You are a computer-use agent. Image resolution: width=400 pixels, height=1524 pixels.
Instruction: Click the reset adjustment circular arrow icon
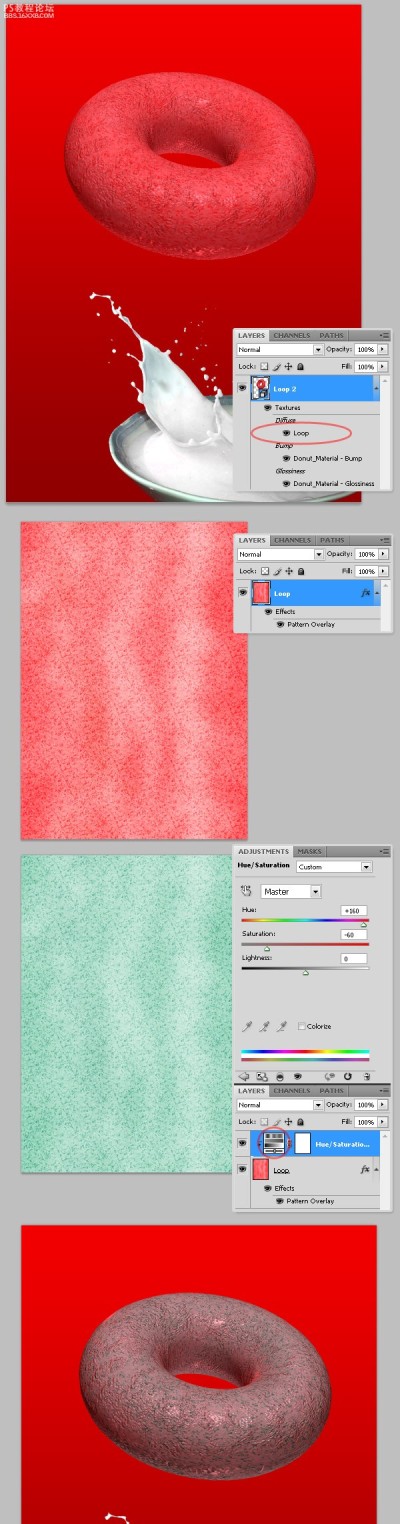click(x=347, y=1076)
